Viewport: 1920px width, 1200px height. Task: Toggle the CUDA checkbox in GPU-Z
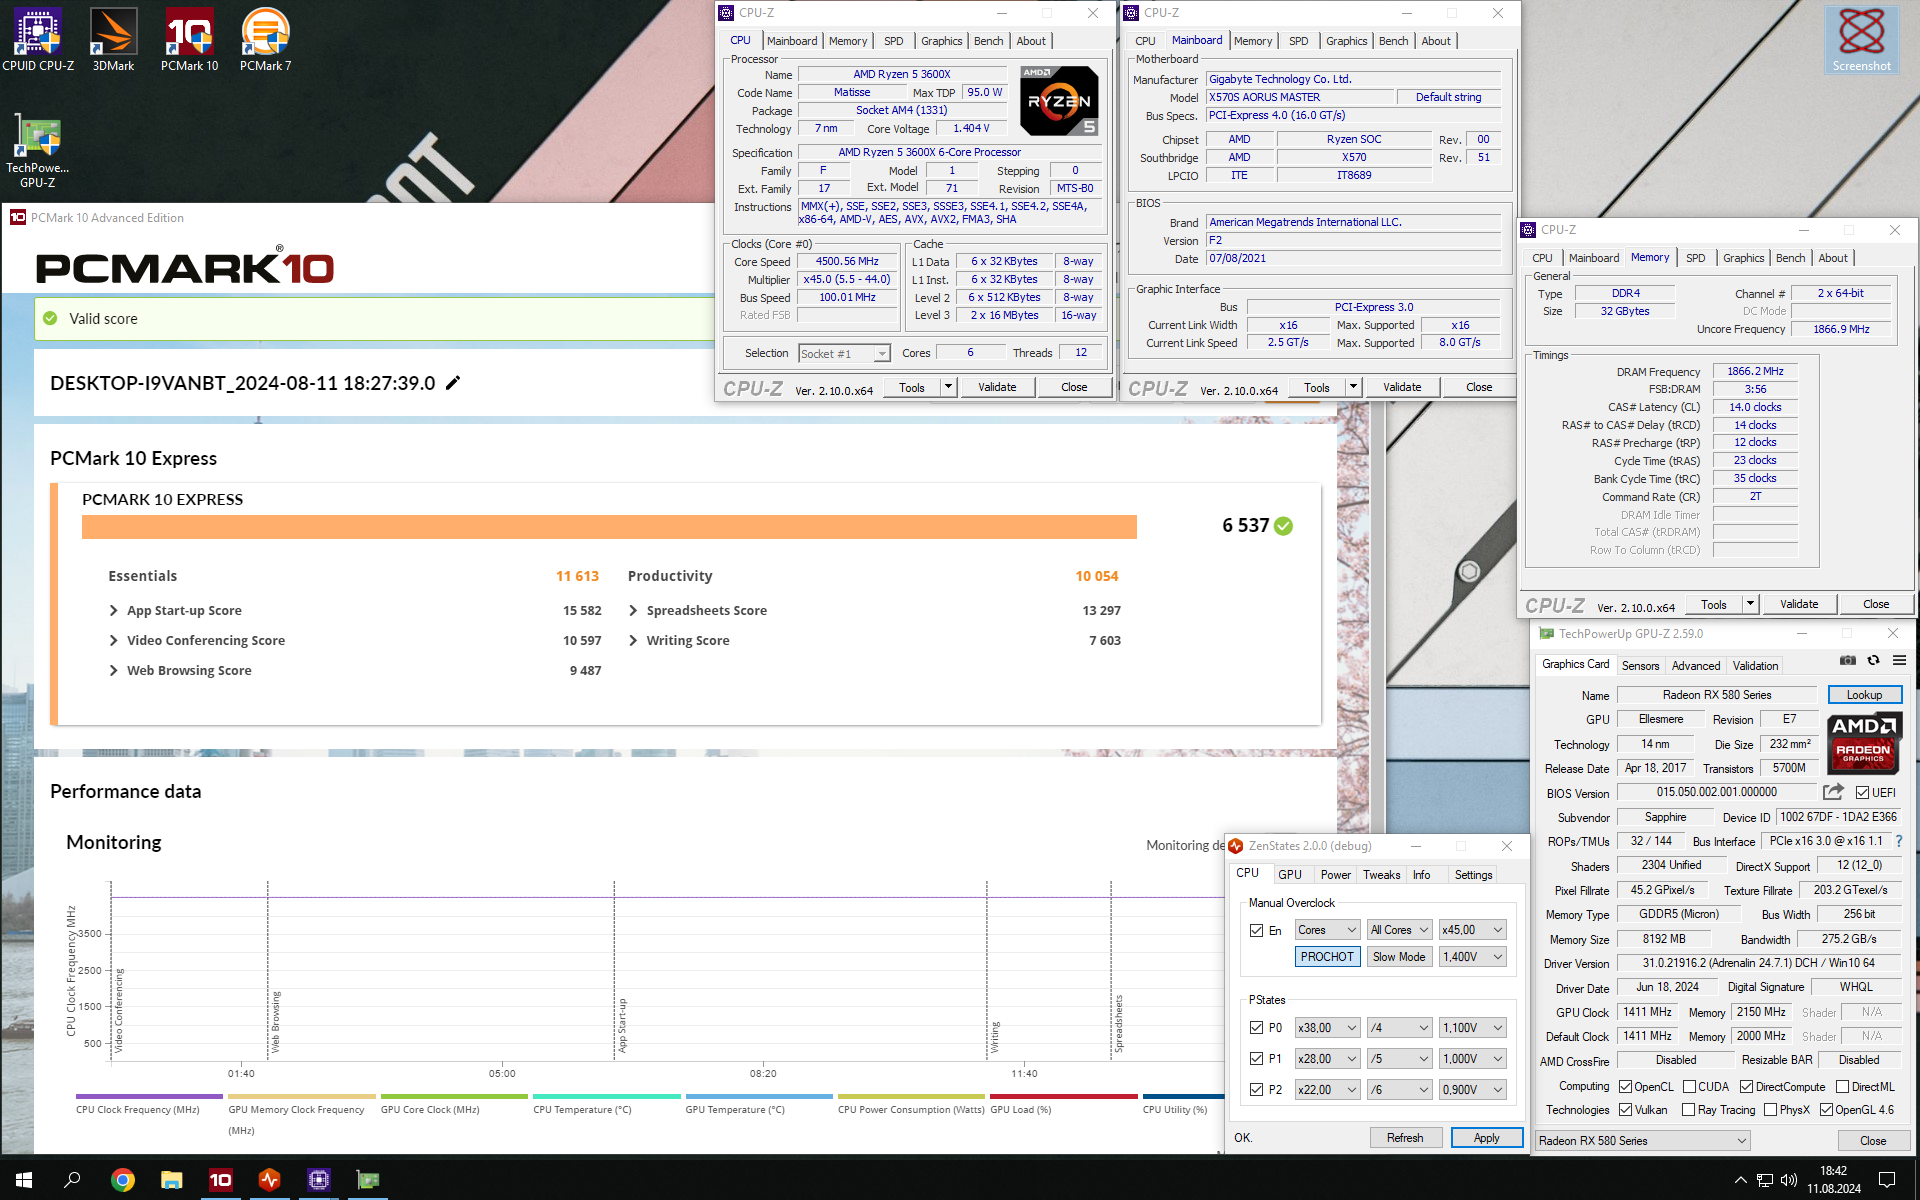pos(1689,1086)
